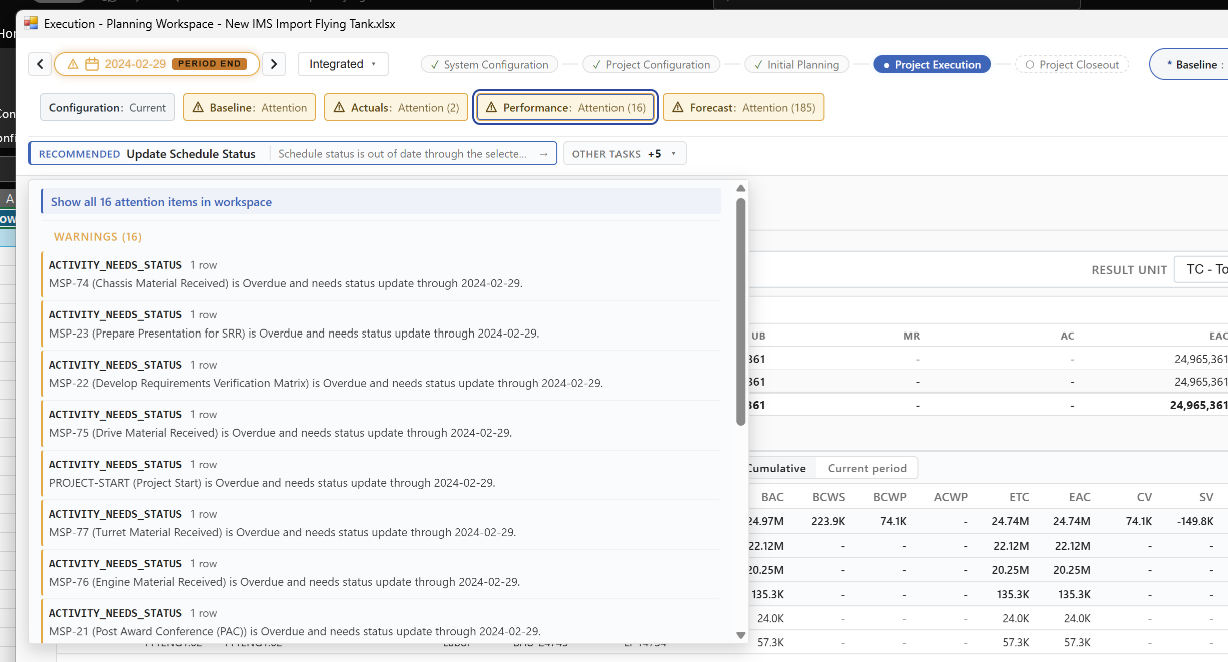Viewport: 1228px width, 662px height.
Task: Click the warnings list scrollbar thumb
Action: [741, 311]
